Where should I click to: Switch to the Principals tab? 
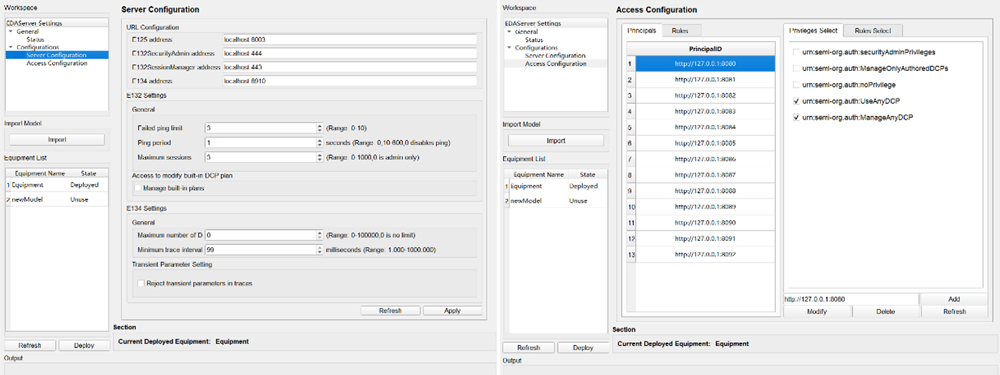click(642, 31)
